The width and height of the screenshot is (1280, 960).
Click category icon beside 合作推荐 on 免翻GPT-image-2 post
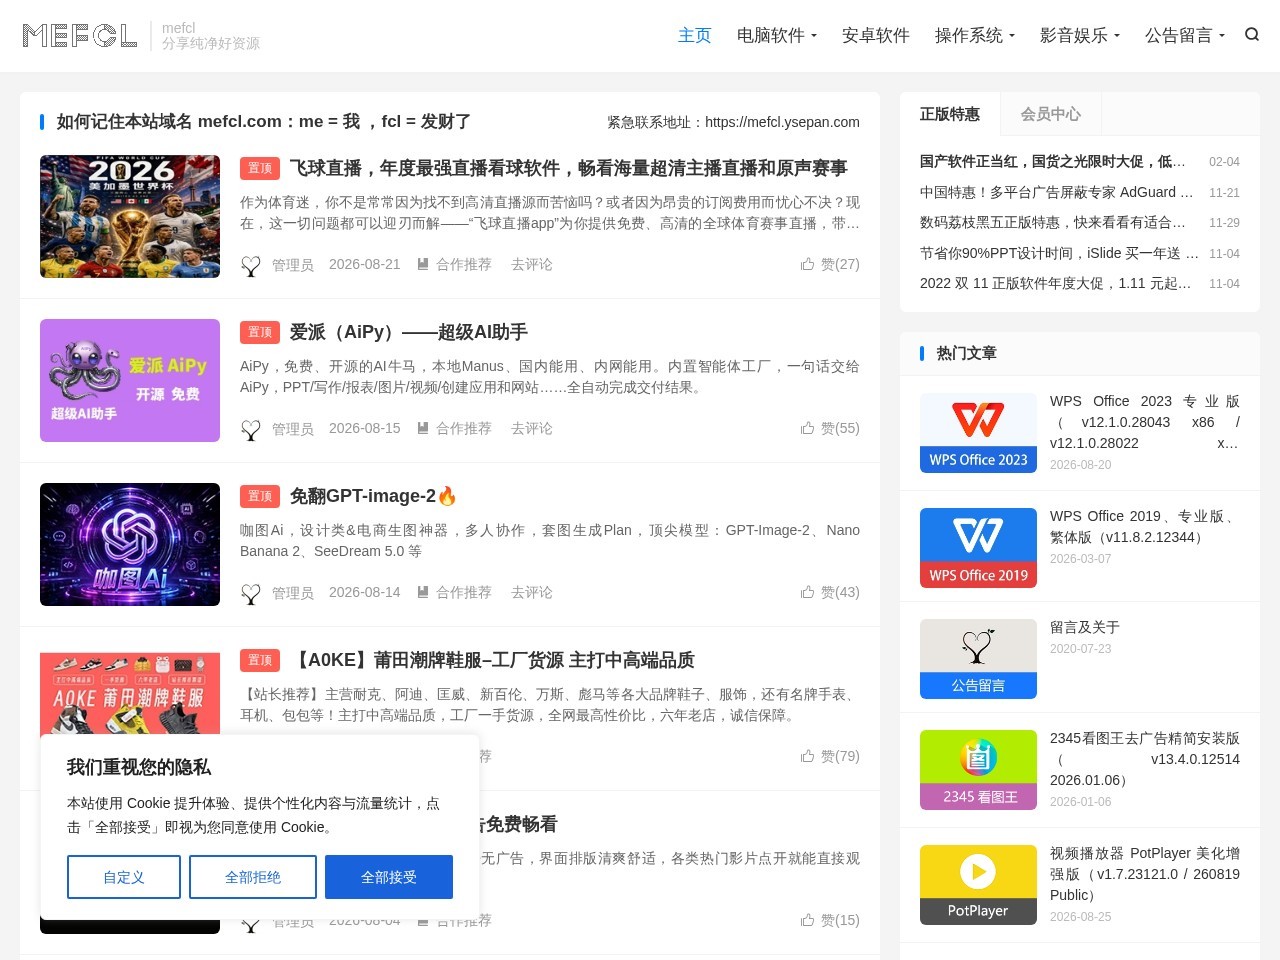click(423, 592)
